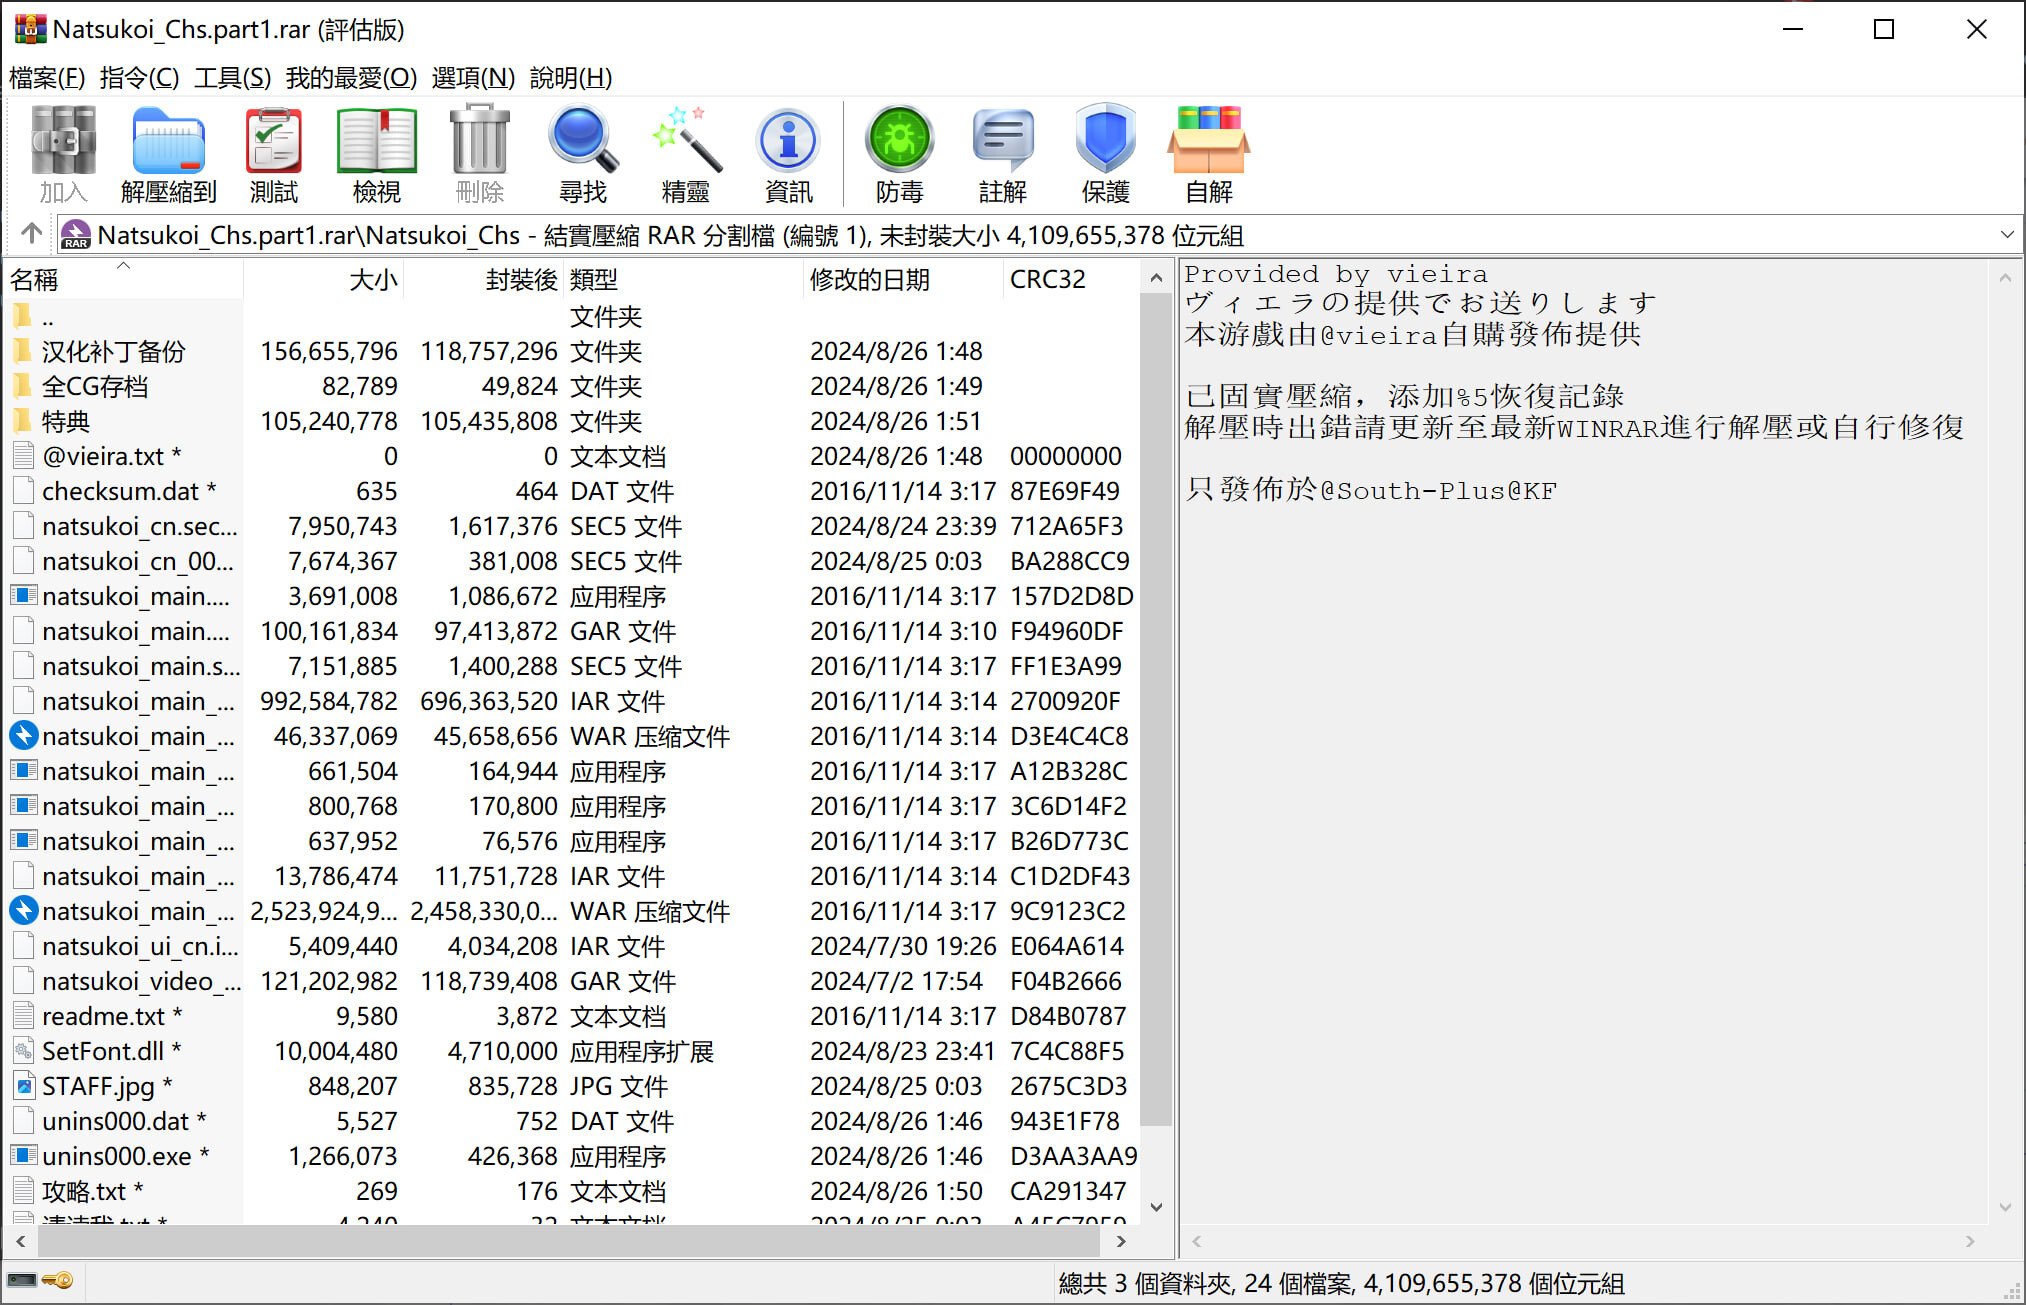Screen dimensions: 2026x1305
Task: Sort by 大小 size column header
Action: coord(372,280)
